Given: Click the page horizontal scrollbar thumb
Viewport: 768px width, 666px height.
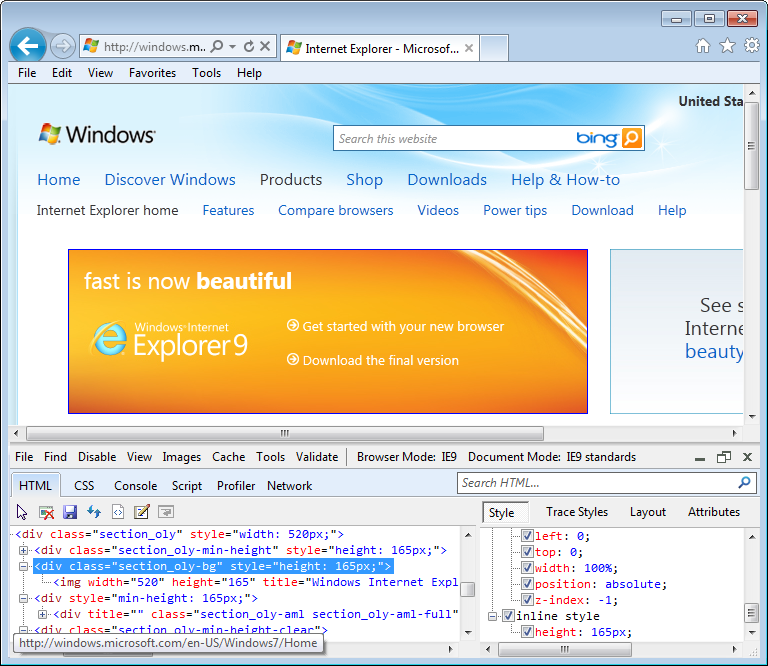Looking at the screenshot, I should click(285, 433).
